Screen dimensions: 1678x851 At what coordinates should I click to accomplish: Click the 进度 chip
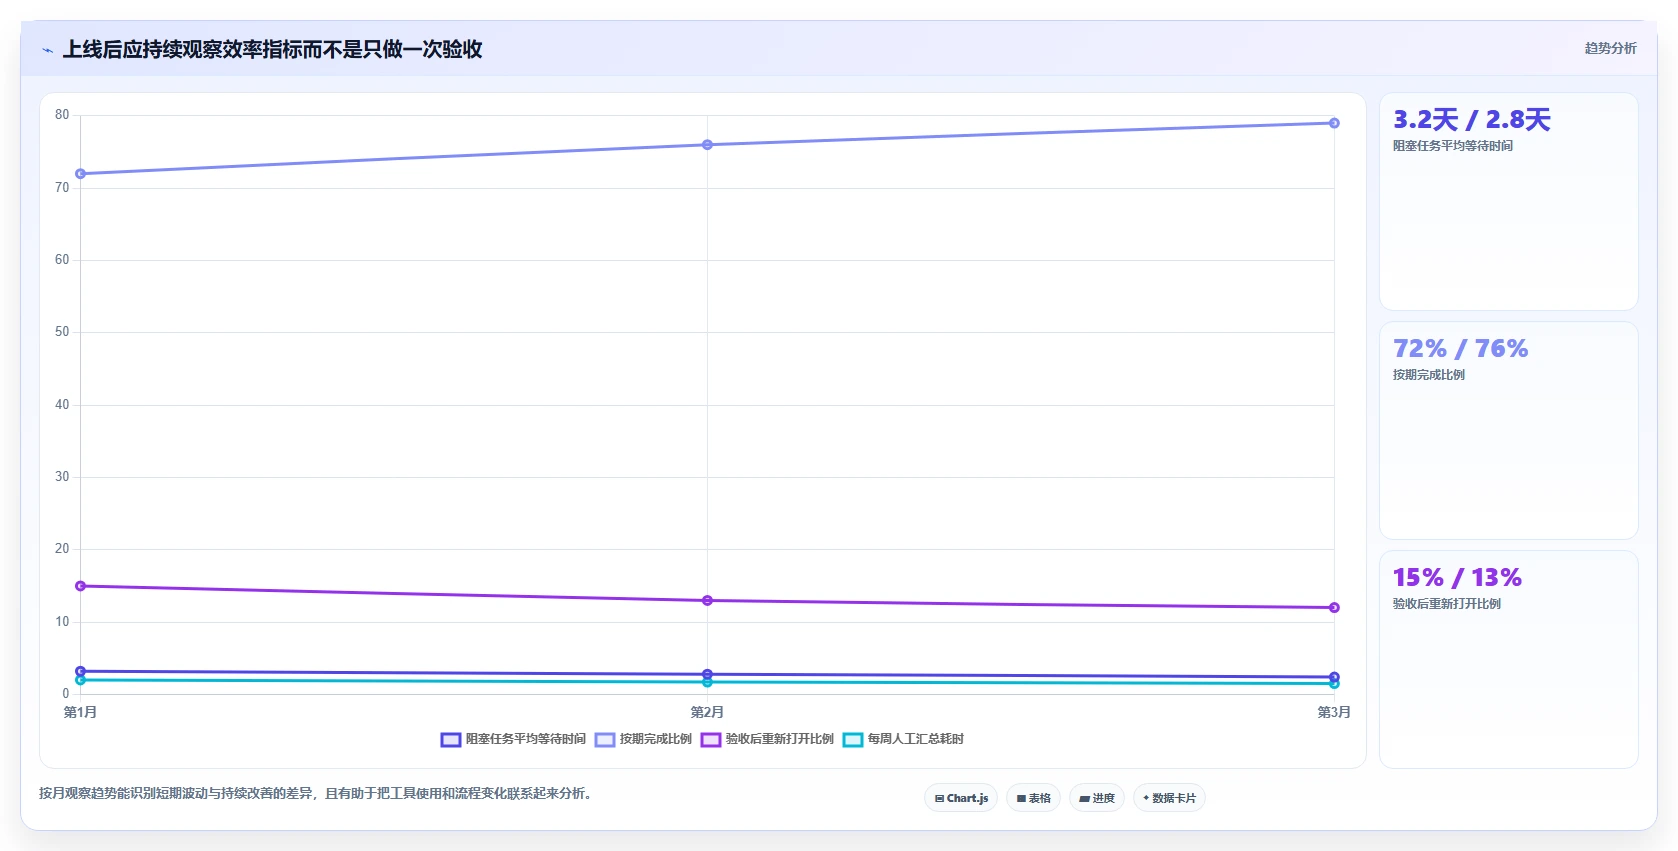pos(1097,798)
